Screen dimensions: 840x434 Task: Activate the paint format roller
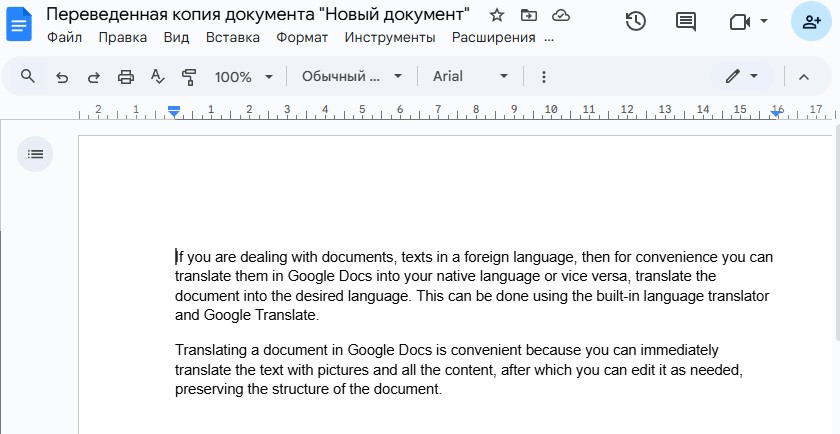(189, 77)
